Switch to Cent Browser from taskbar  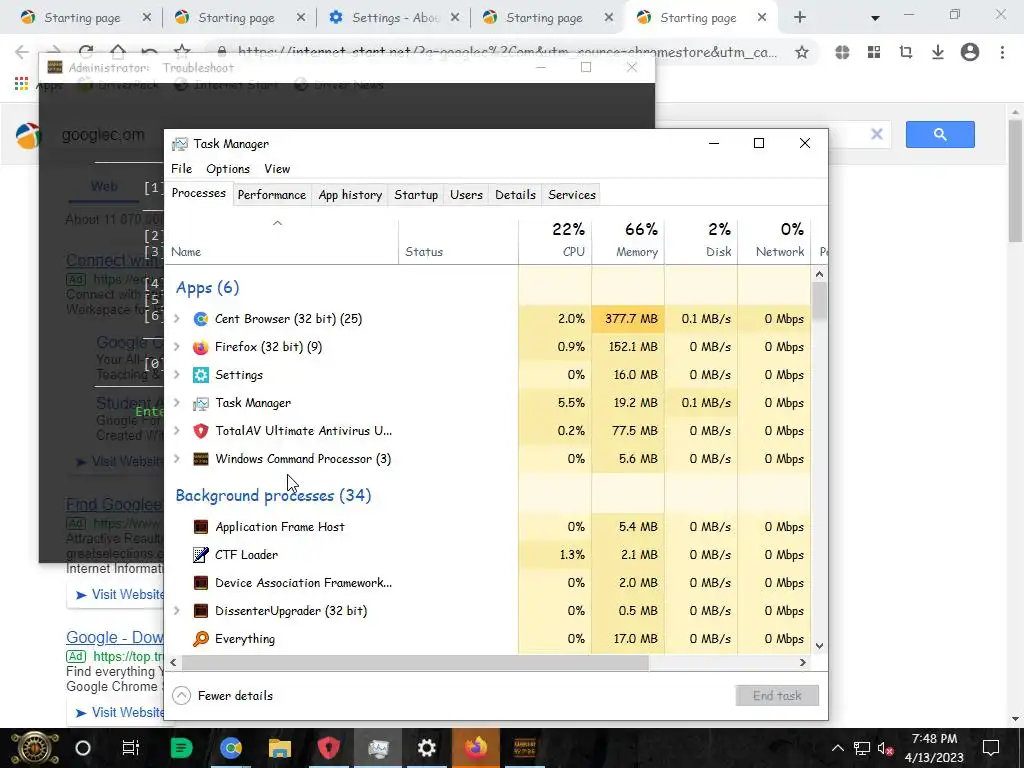(231, 748)
